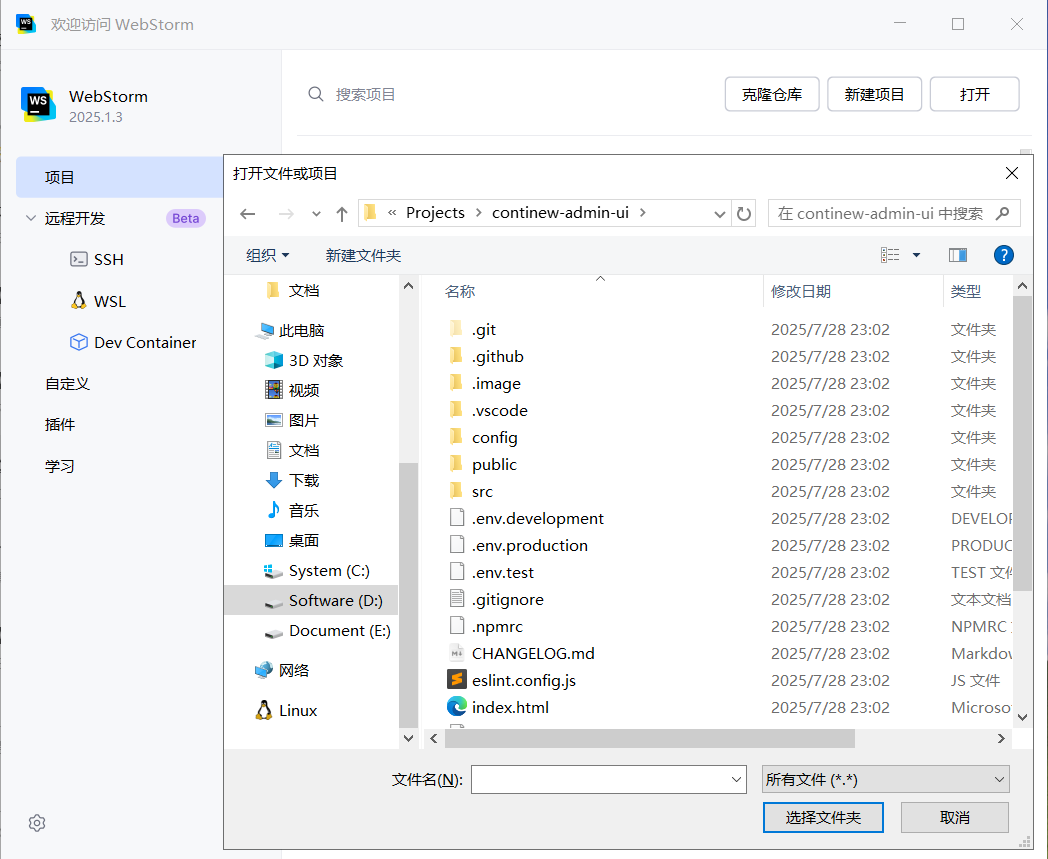Open the 组织 dropdown menu
Image resolution: width=1048 pixels, height=859 pixels.
267,255
